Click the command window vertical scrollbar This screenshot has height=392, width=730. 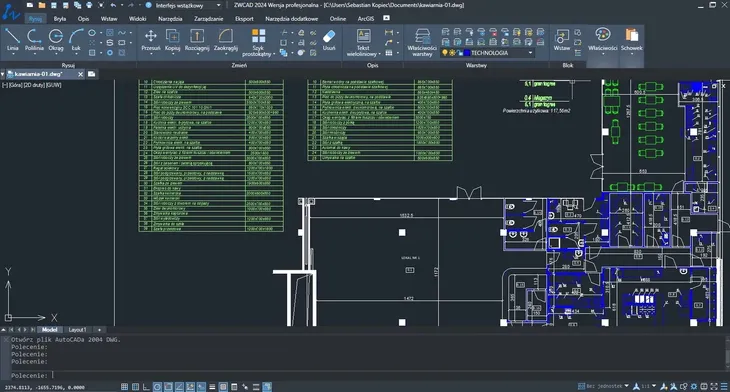tap(727, 353)
